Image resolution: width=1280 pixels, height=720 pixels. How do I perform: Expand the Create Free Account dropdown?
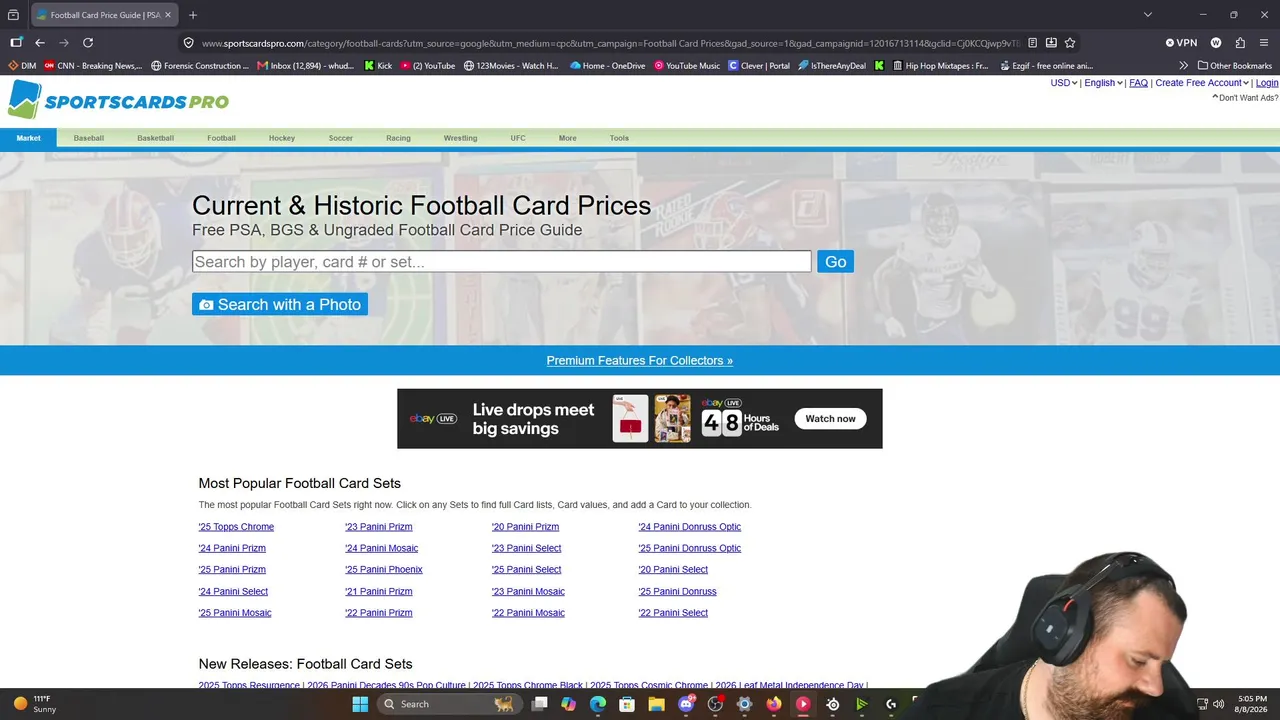[1202, 83]
